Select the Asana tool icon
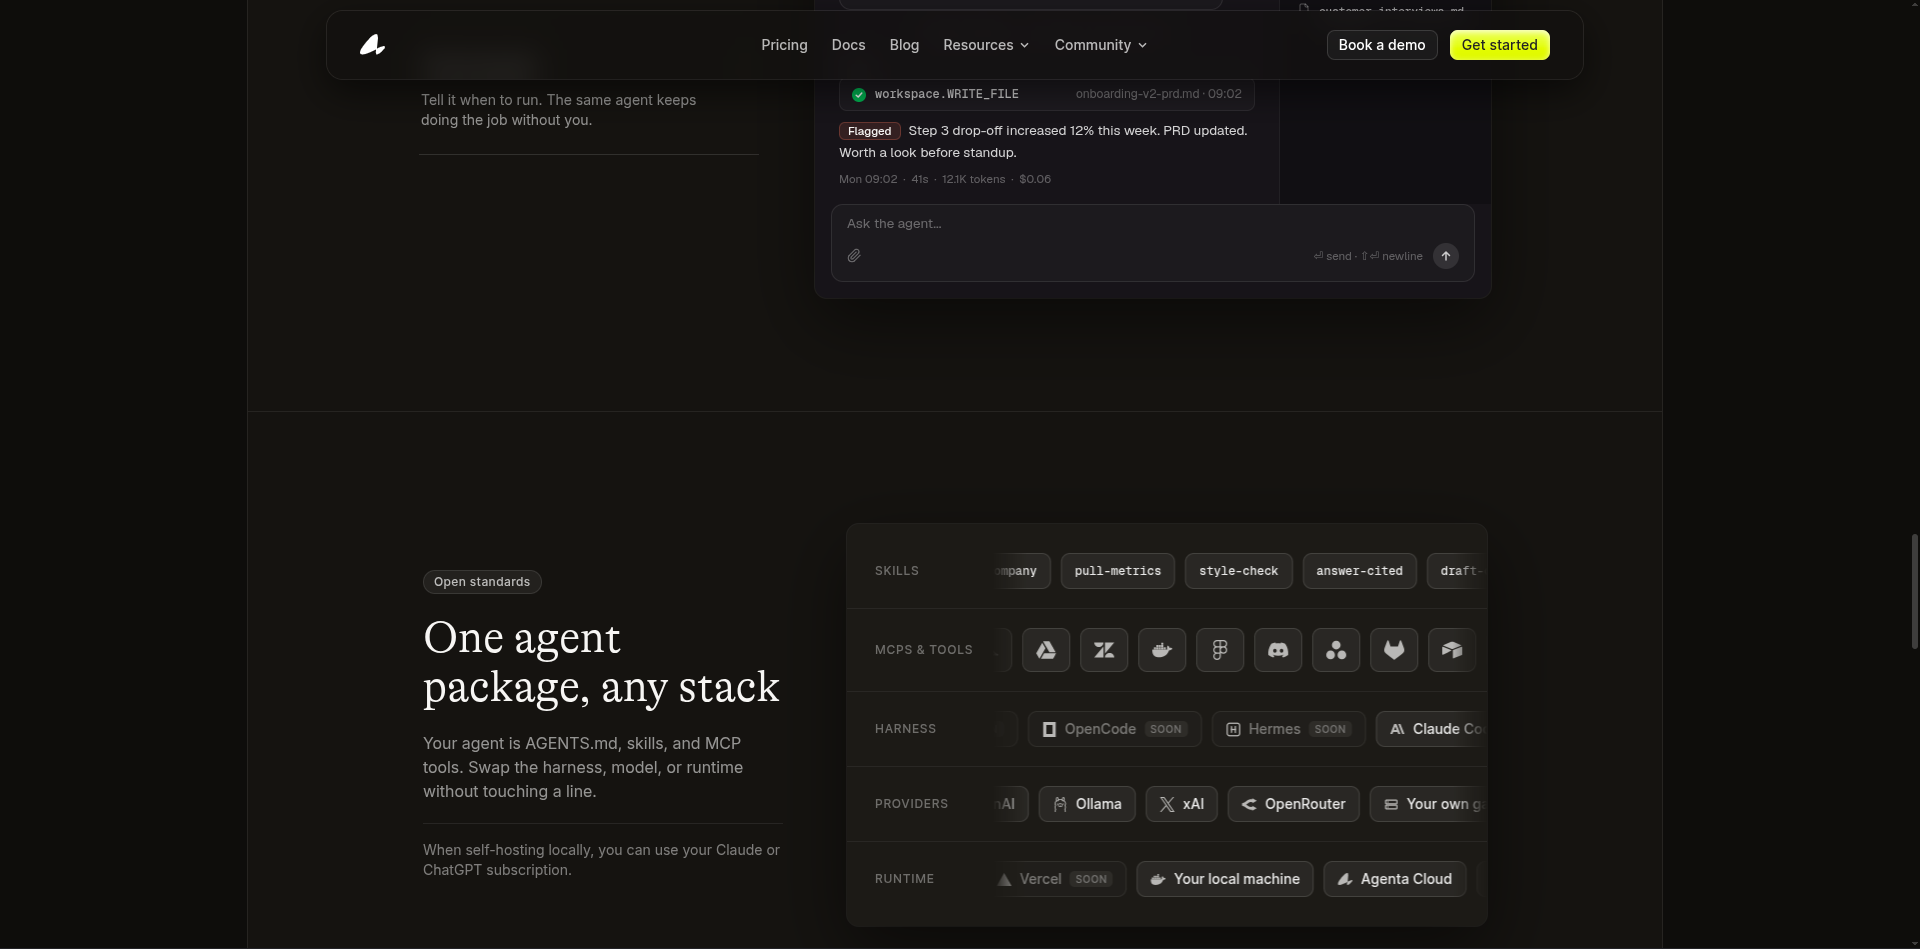This screenshot has height=949, width=1920. coord(1336,650)
